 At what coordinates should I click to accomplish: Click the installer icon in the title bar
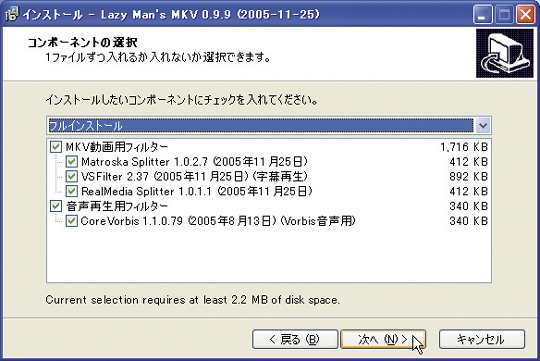coord(11,14)
